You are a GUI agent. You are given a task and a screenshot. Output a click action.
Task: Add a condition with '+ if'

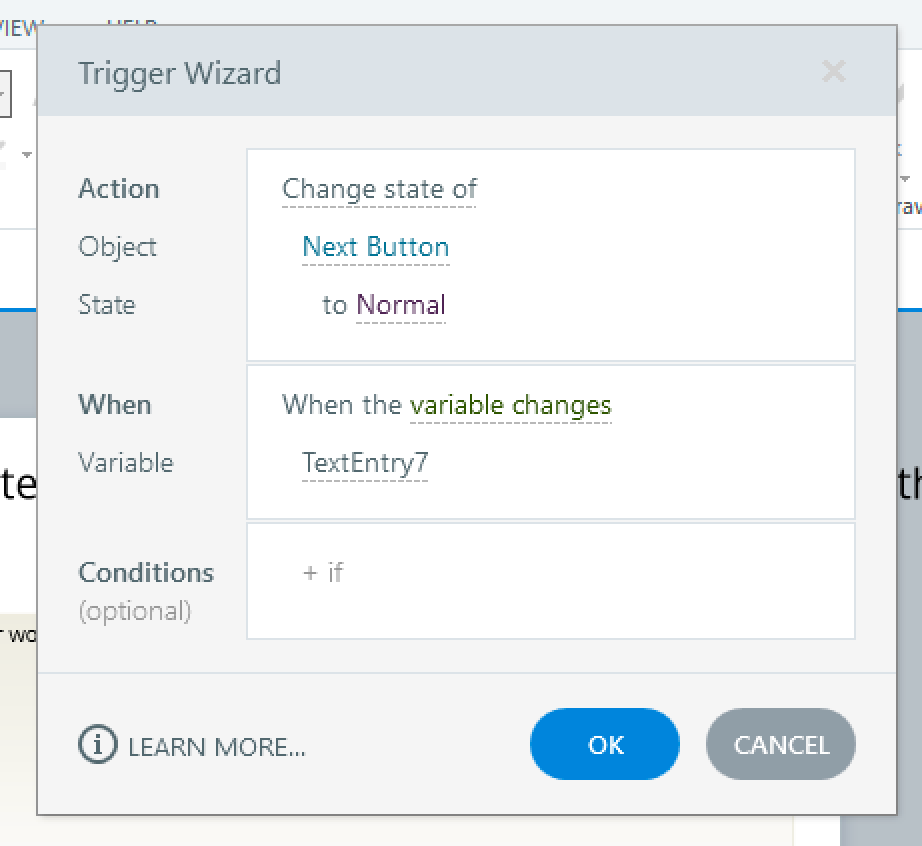323,572
